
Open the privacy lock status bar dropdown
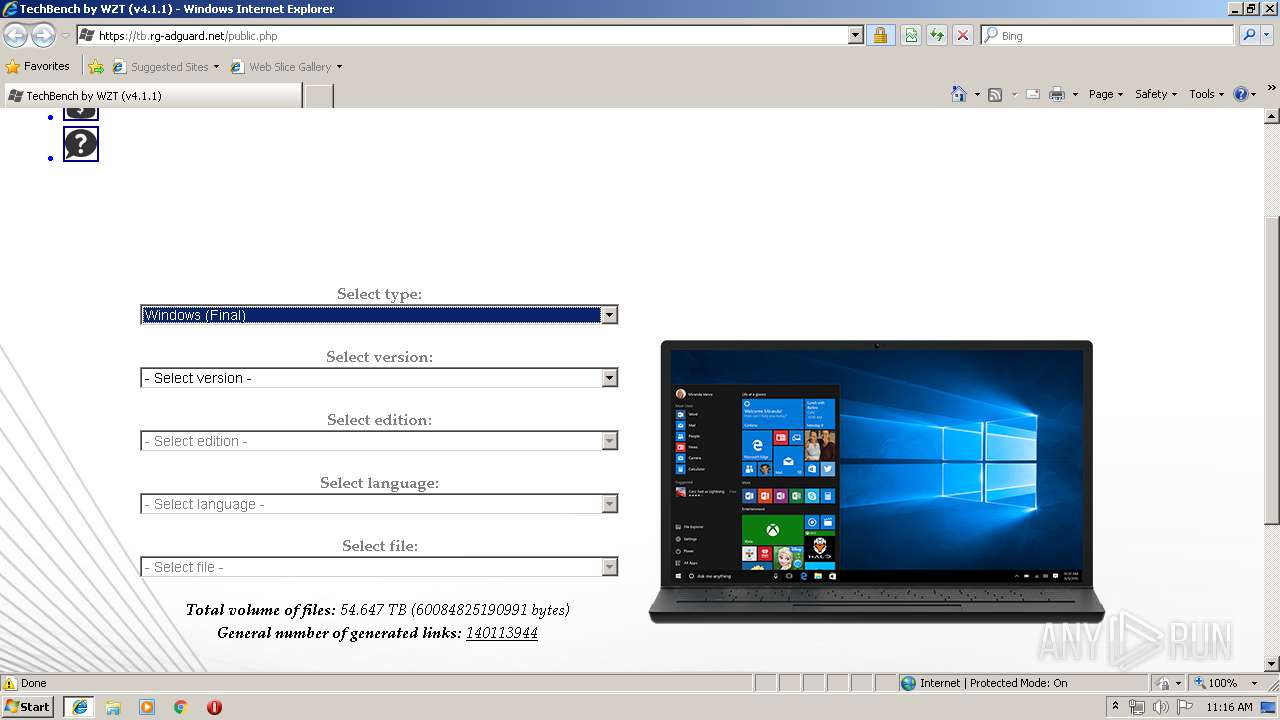tap(1168, 683)
